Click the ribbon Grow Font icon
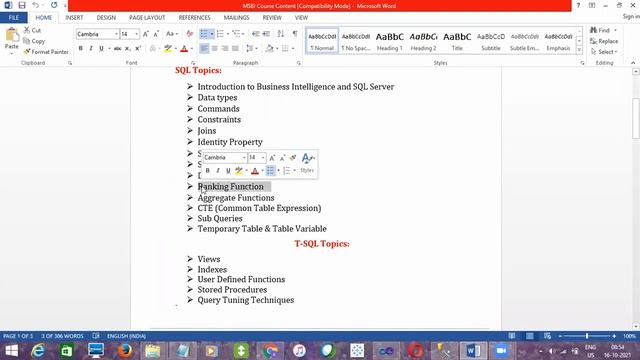 146,34
